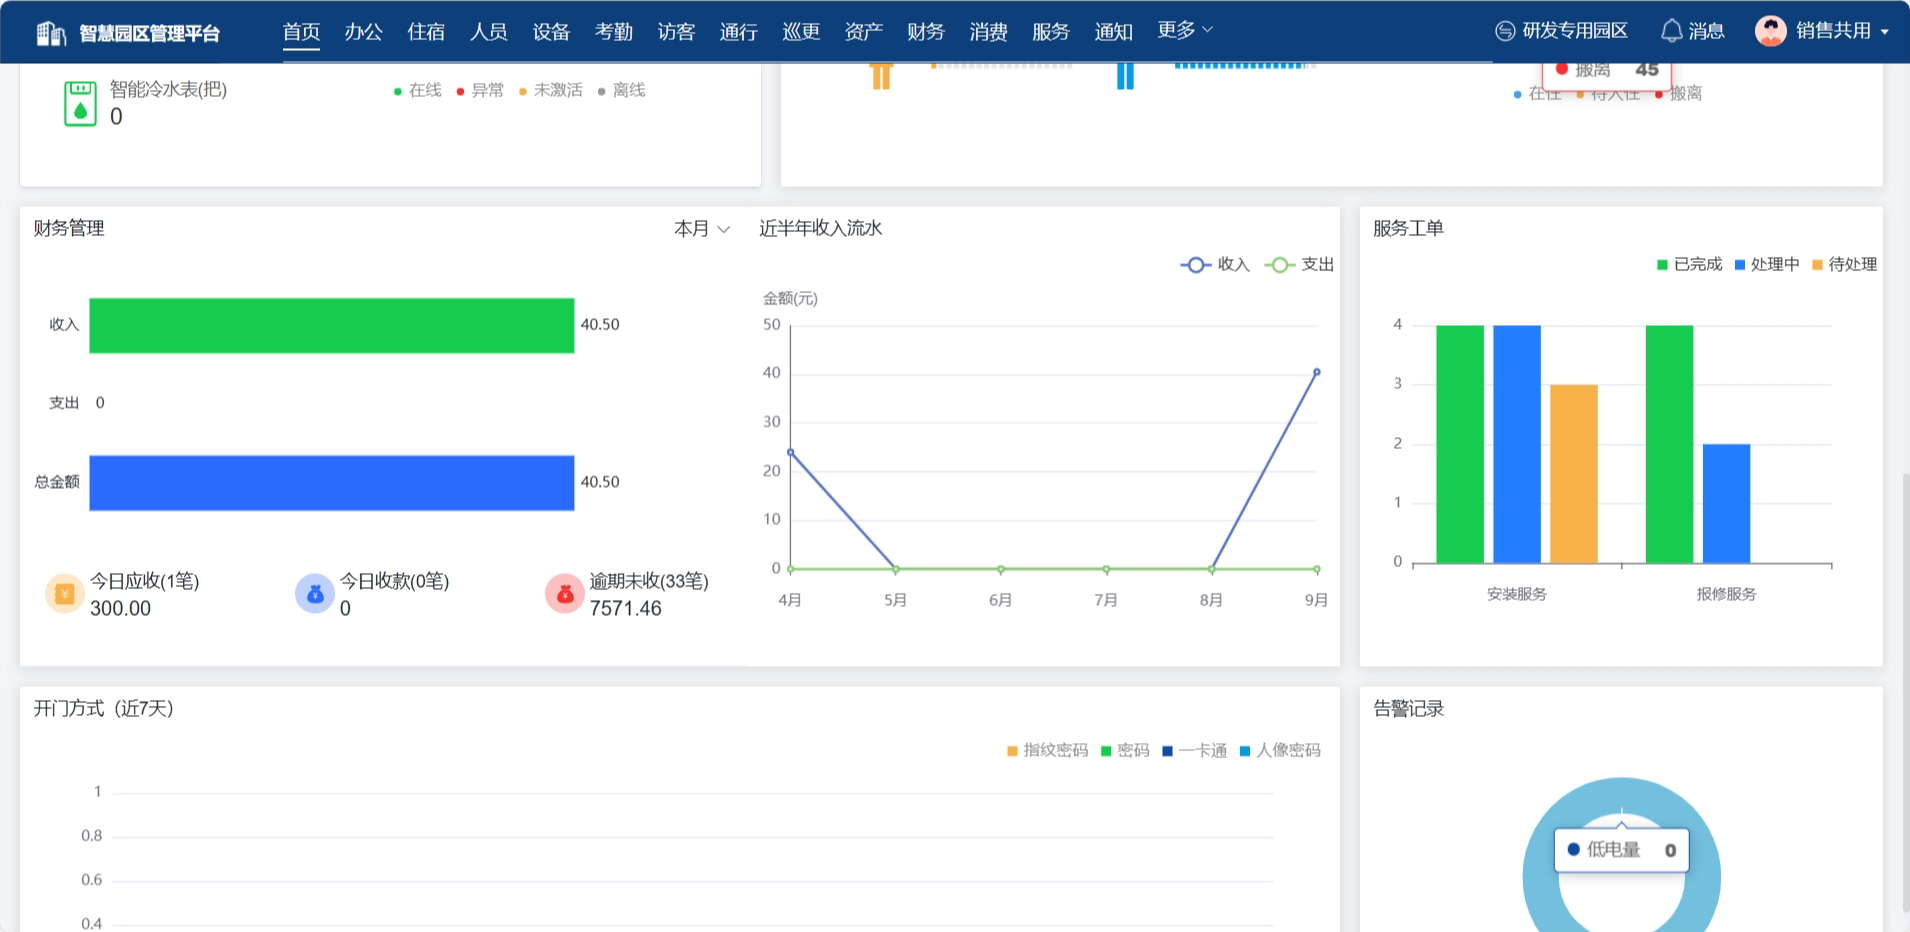Click the blue 总金额 bar in 财务管理
Screen dimensions: 1910x932
click(332, 483)
